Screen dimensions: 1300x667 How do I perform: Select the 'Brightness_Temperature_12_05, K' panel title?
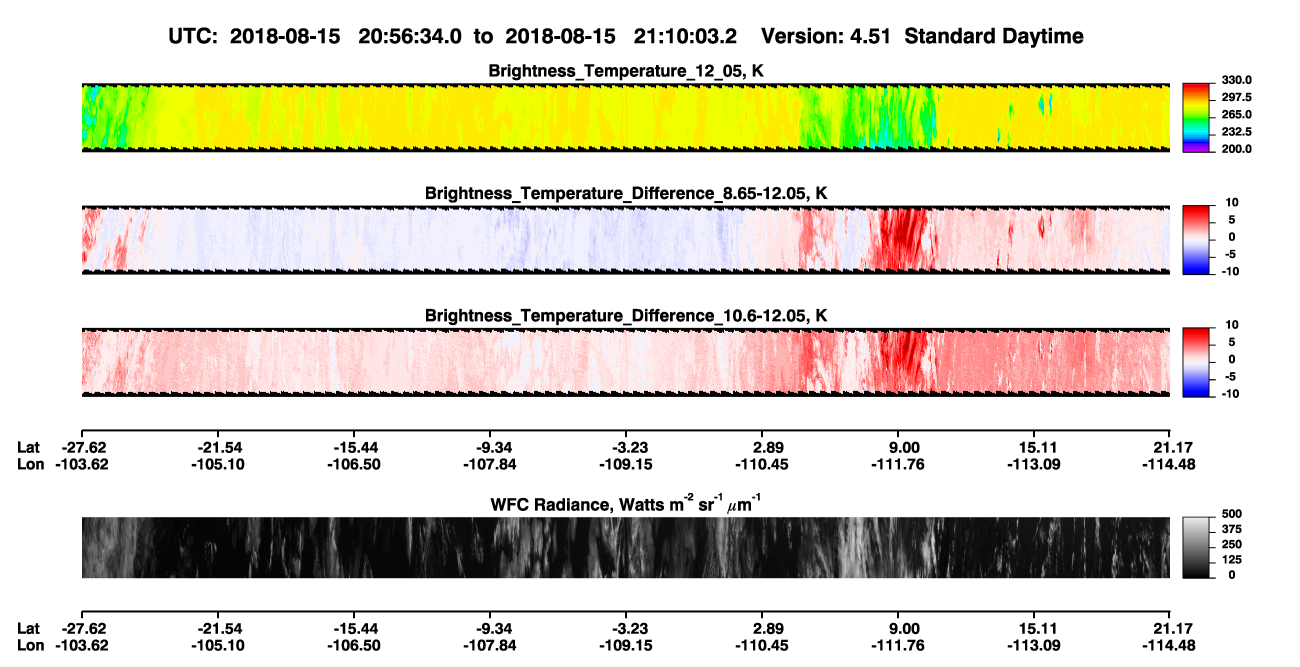626,71
